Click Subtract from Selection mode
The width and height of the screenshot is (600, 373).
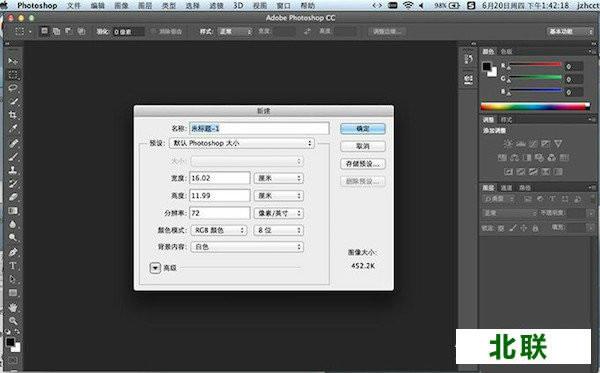(69, 31)
